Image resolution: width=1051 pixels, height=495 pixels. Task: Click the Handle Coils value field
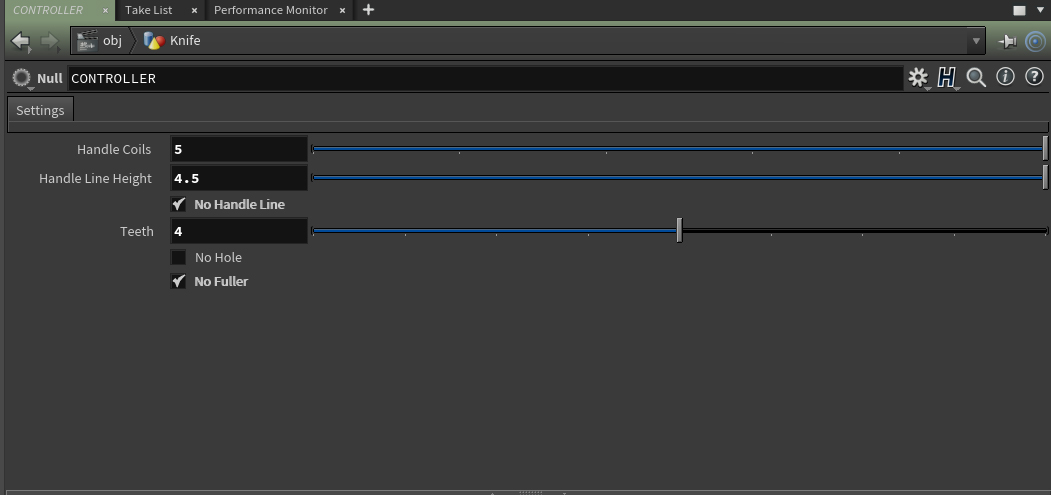coord(239,149)
